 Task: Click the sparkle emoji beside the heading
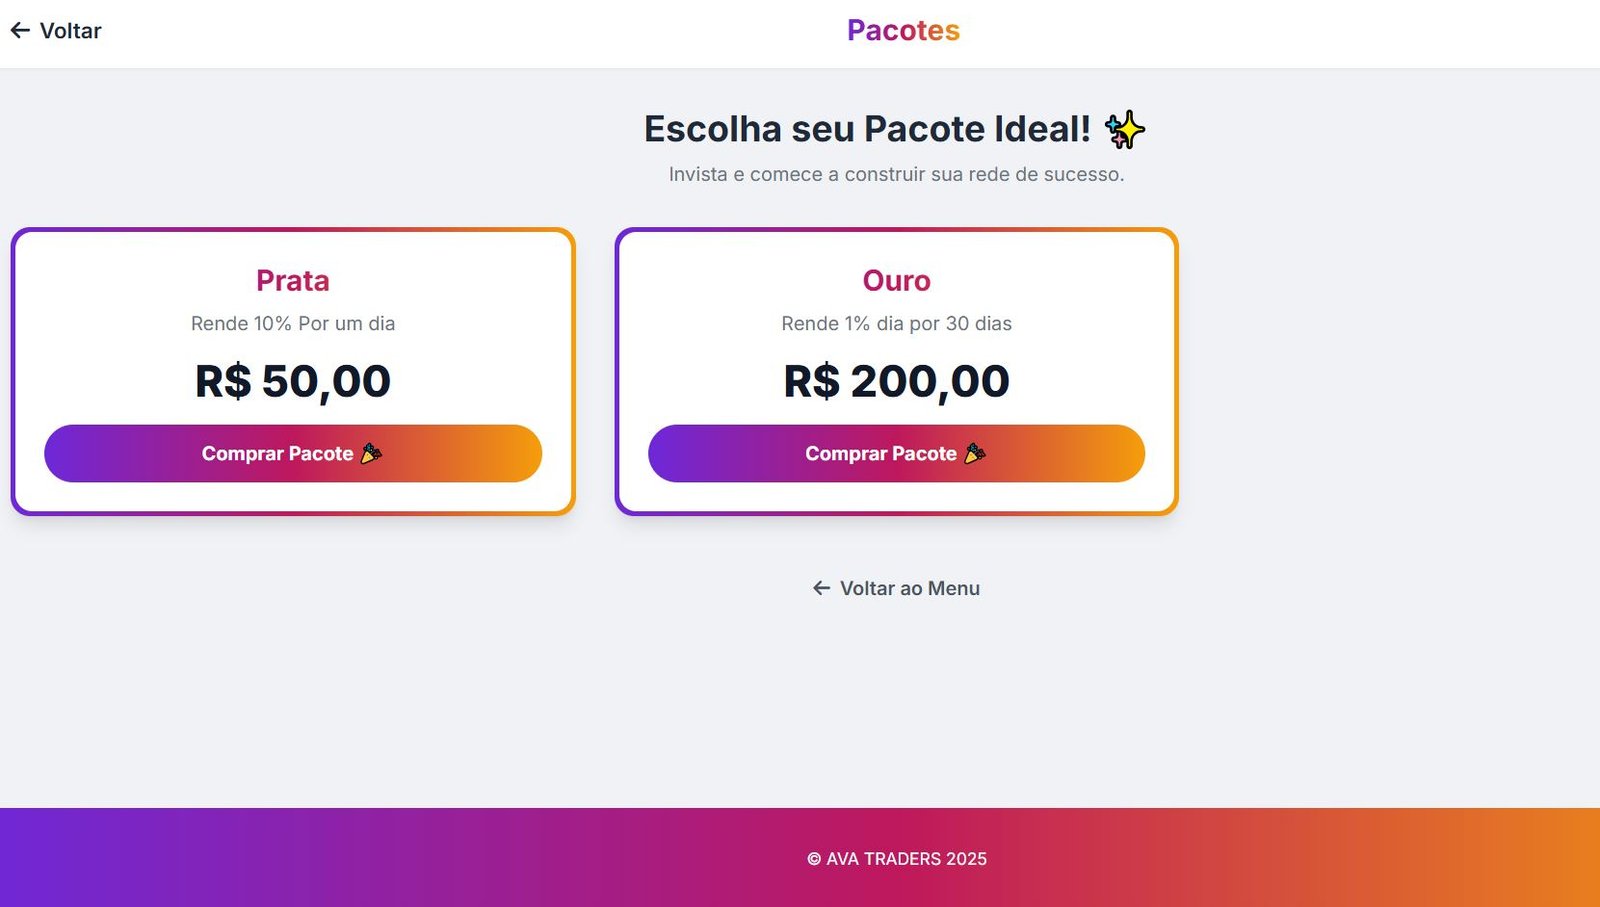[x=1124, y=130]
